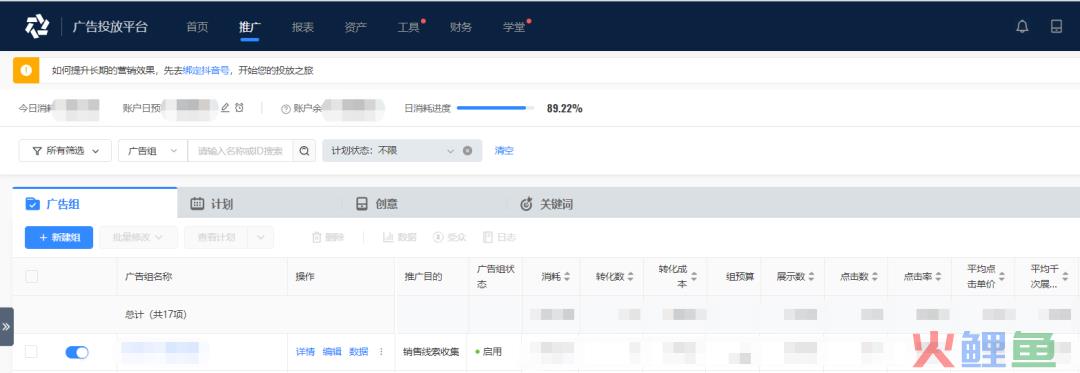This screenshot has width=1080, height=373.
Task: Sort by 展示数 column arrows
Action: point(811,277)
